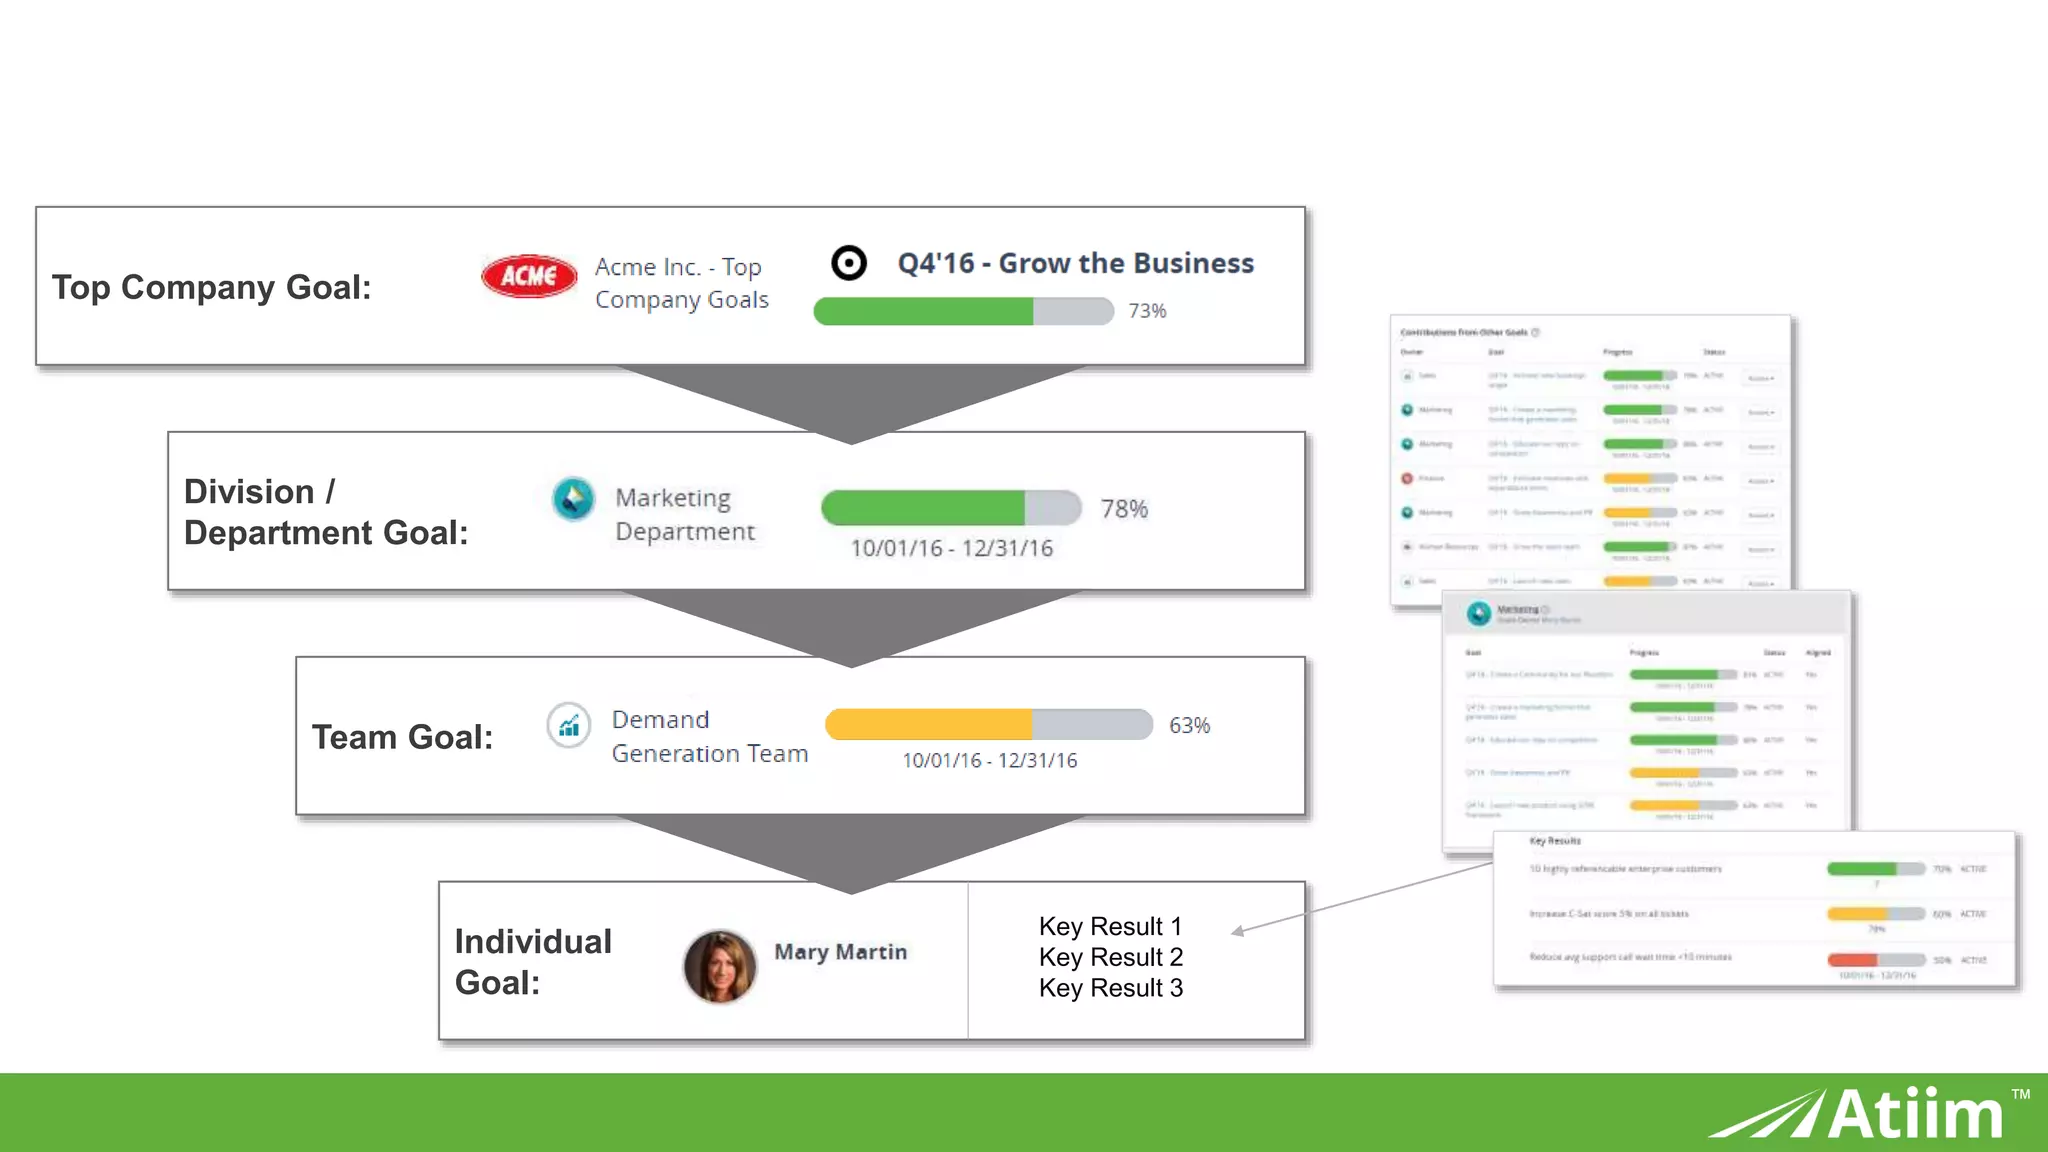The height and width of the screenshot is (1152, 2048).
Task: Click '10 highly referenceable enterprise customers' key result
Action: (1625, 869)
